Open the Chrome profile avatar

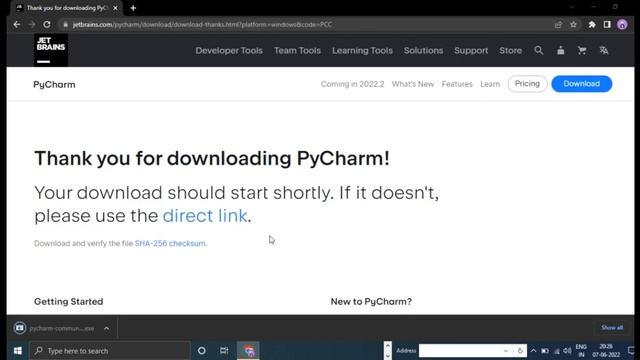(x=622, y=24)
